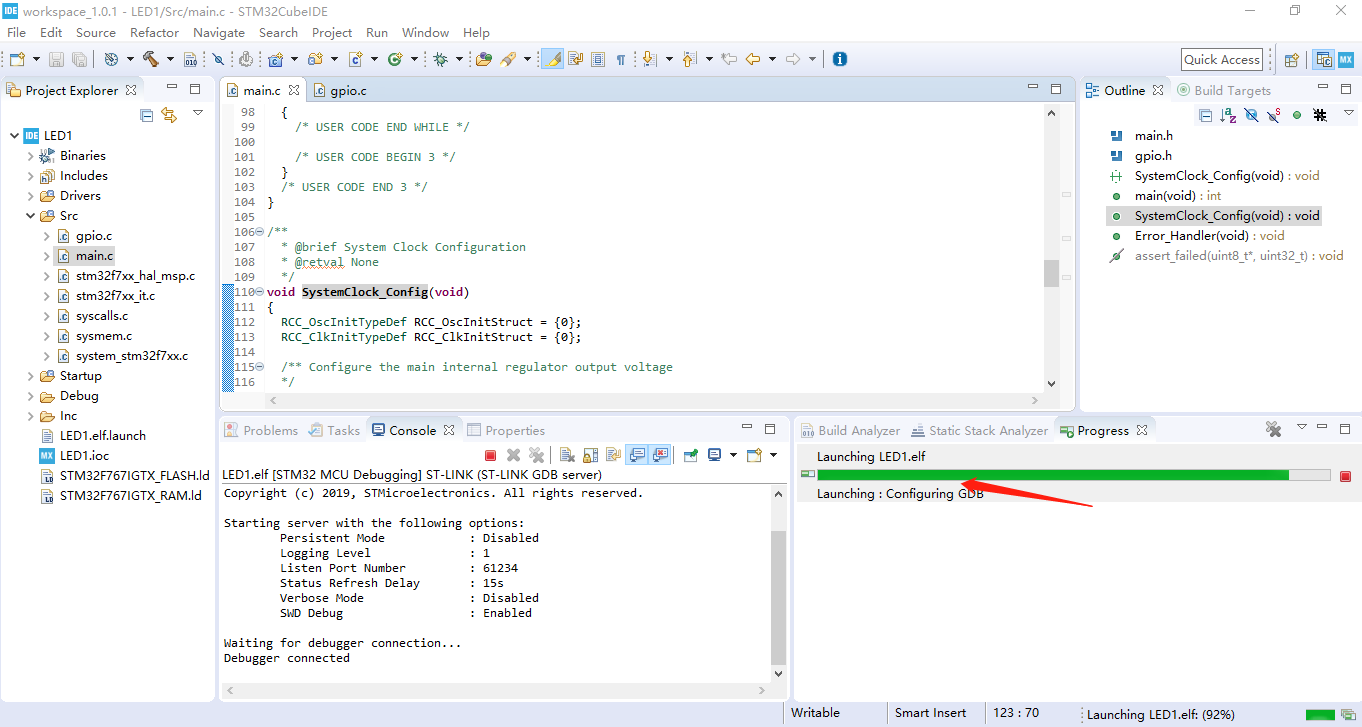Screen dimensions: 1362x727
Task: Switch to the gpio.c editor tab
Action: point(340,90)
